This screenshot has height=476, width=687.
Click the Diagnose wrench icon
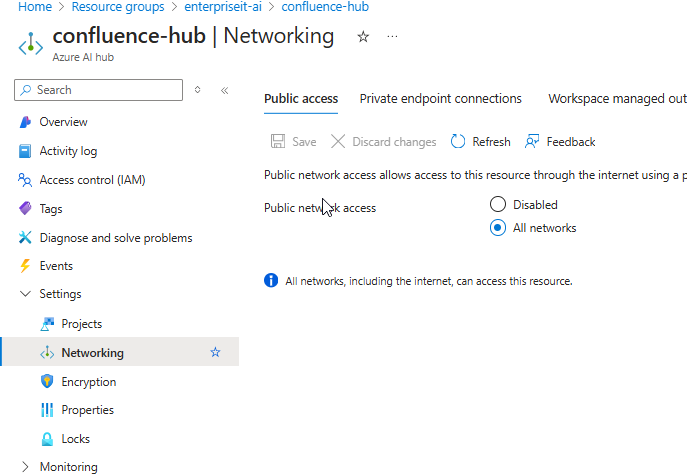click(25, 238)
